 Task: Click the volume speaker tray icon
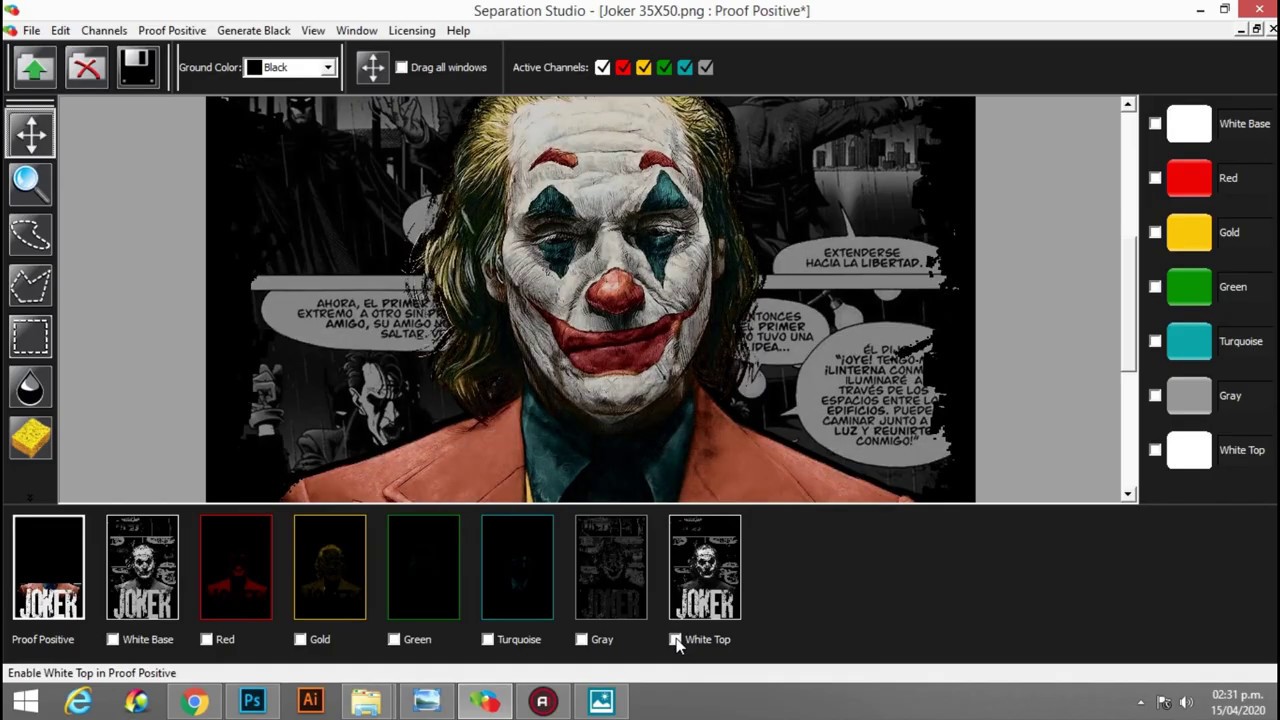tap(1187, 702)
